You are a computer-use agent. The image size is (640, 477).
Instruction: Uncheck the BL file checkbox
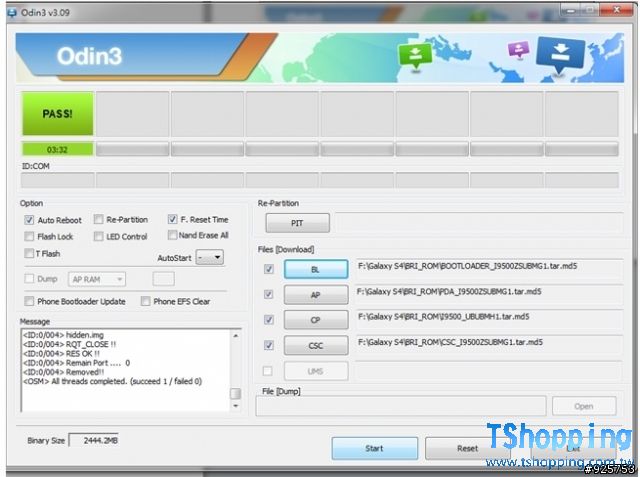pos(269,269)
